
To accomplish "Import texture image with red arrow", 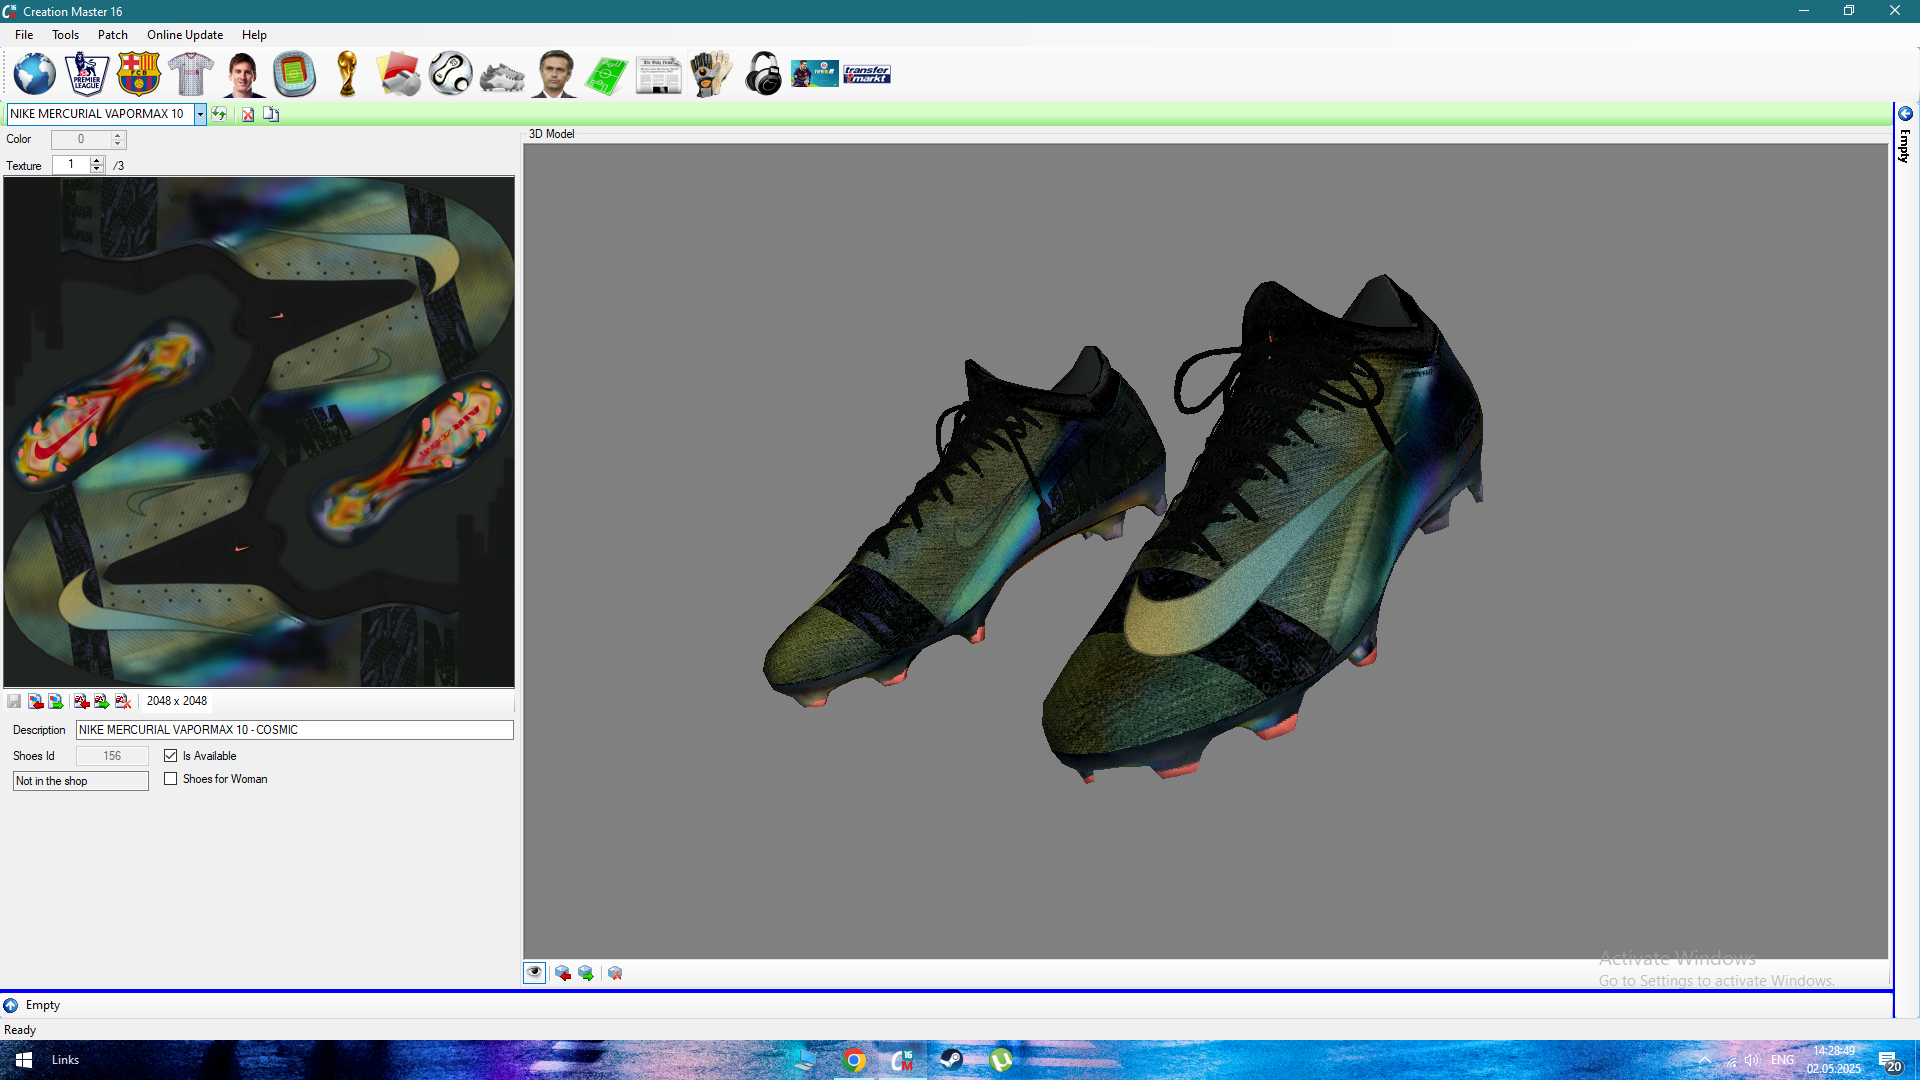I will [x=36, y=701].
